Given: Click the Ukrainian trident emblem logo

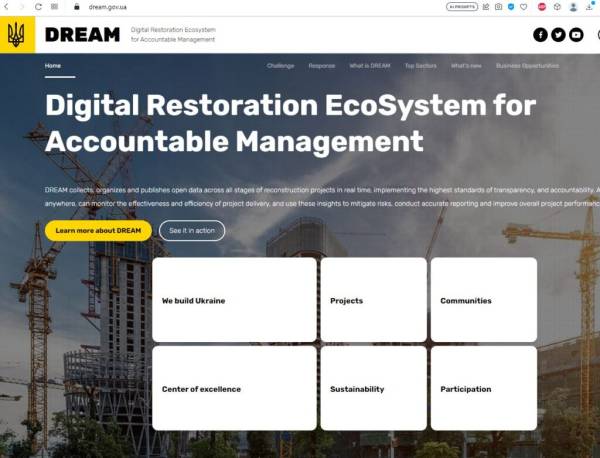Looking at the screenshot, I should tap(17, 34).
